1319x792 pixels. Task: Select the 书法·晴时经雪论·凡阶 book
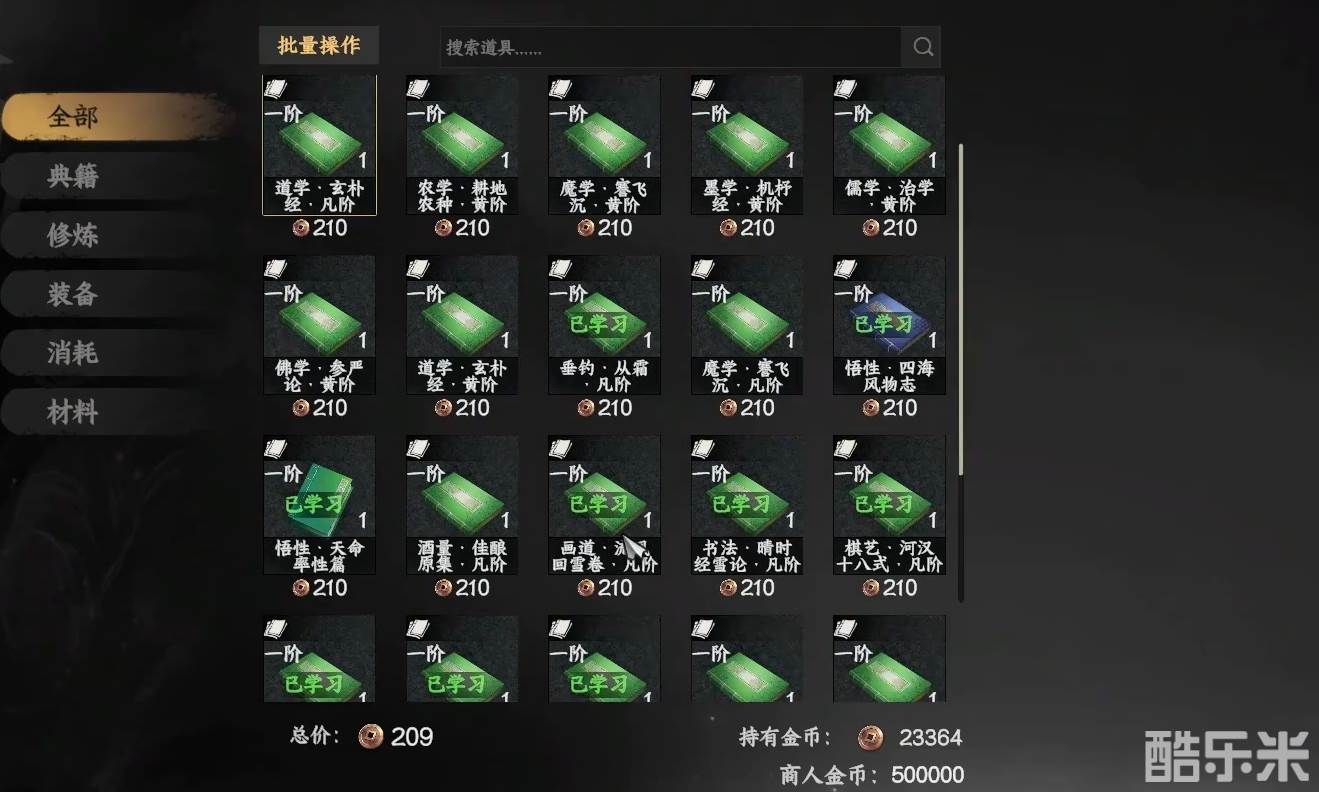tap(747, 505)
